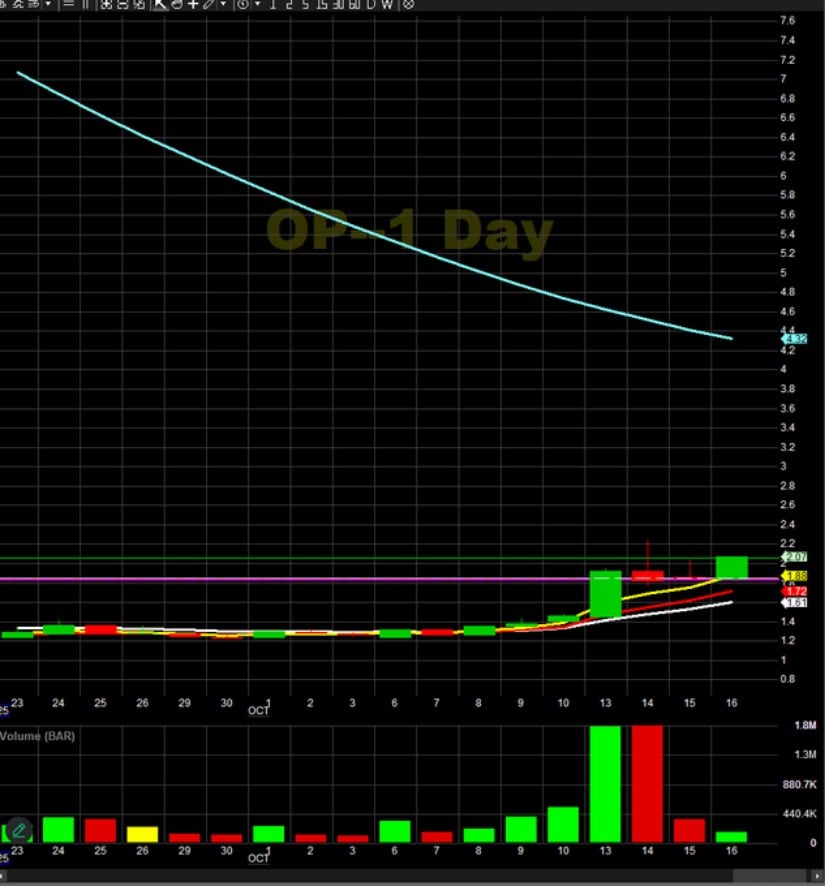Click the large green October 13 candle
The width and height of the screenshot is (825, 886).
coord(606,594)
